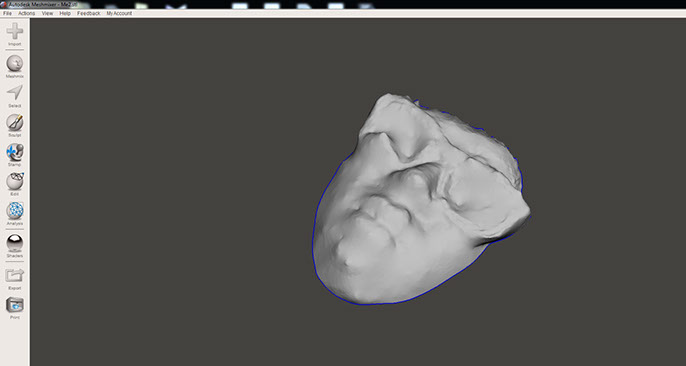686x366 pixels.
Task: Open the Actions menu
Action: (x=26, y=14)
